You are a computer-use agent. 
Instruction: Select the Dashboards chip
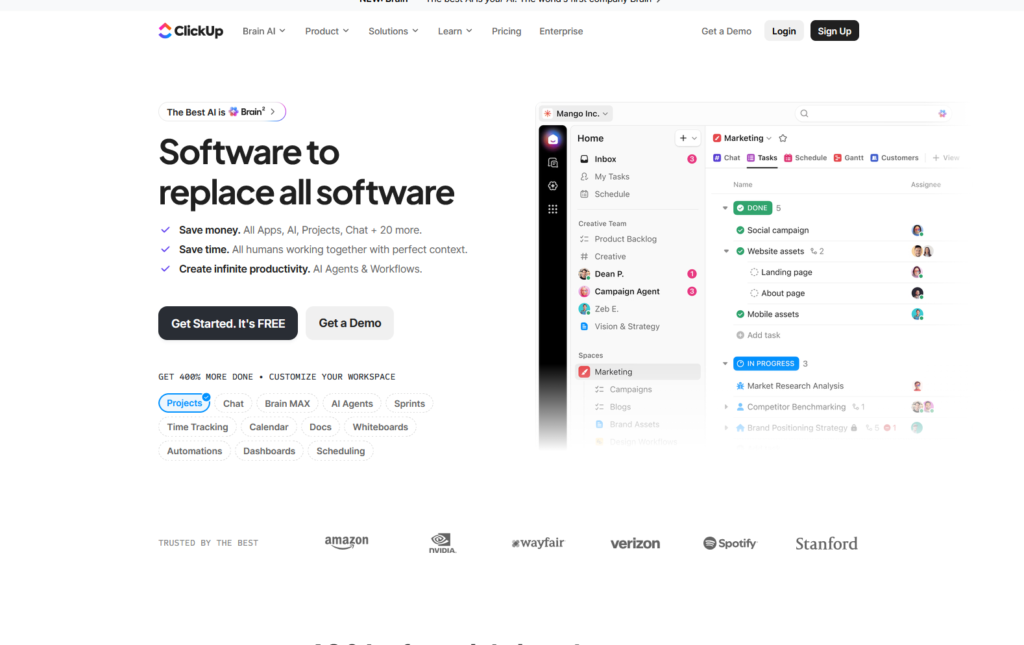point(269,451)
